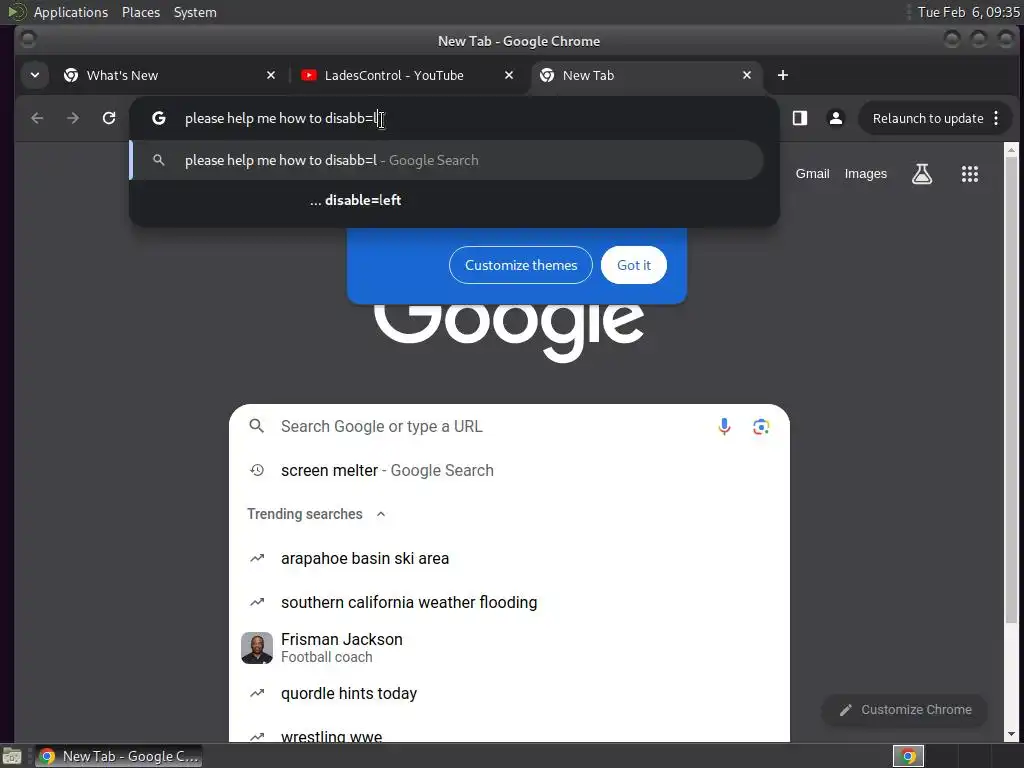
Task: Click Customize themes button
Action: [520, 265]
